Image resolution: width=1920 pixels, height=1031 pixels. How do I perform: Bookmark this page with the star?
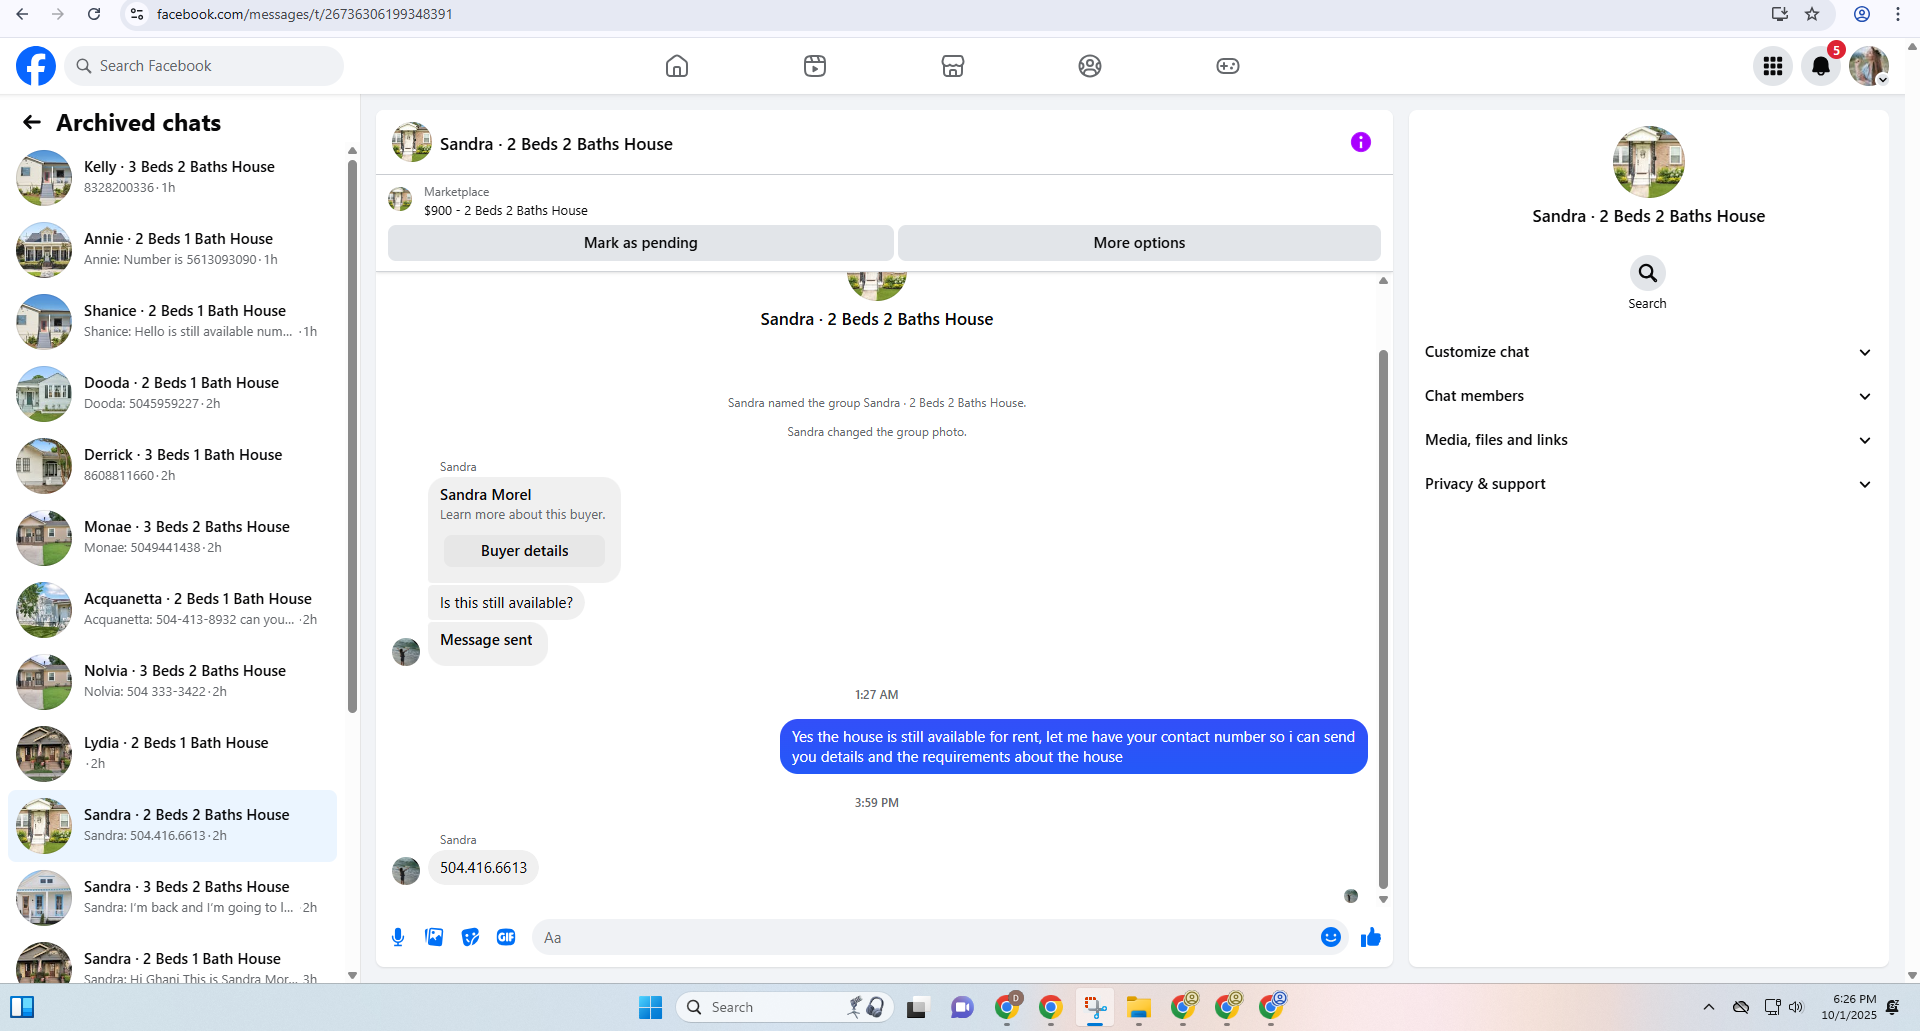pyautogui.click(x=1812, y=14)
